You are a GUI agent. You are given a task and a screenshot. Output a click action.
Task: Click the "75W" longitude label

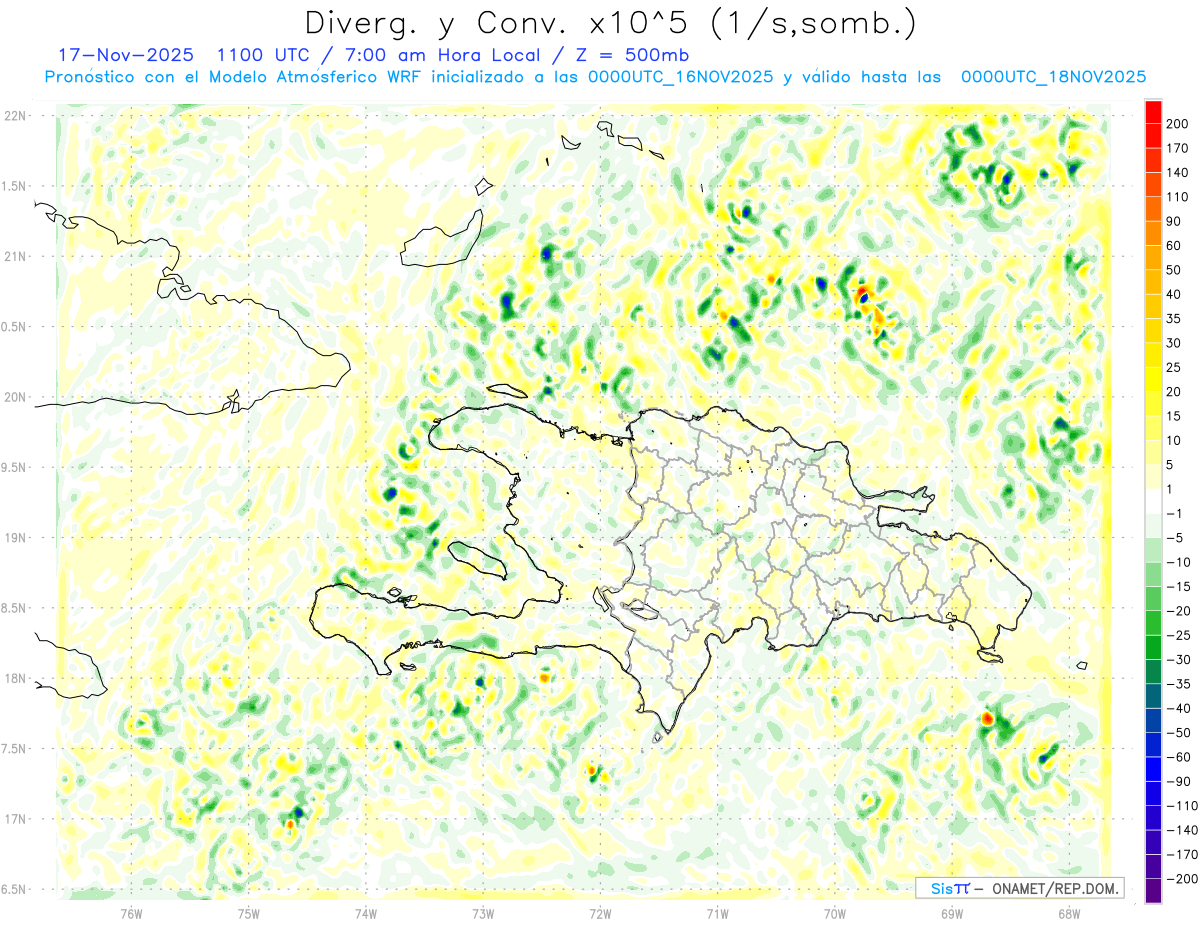[x=249, y=913]
